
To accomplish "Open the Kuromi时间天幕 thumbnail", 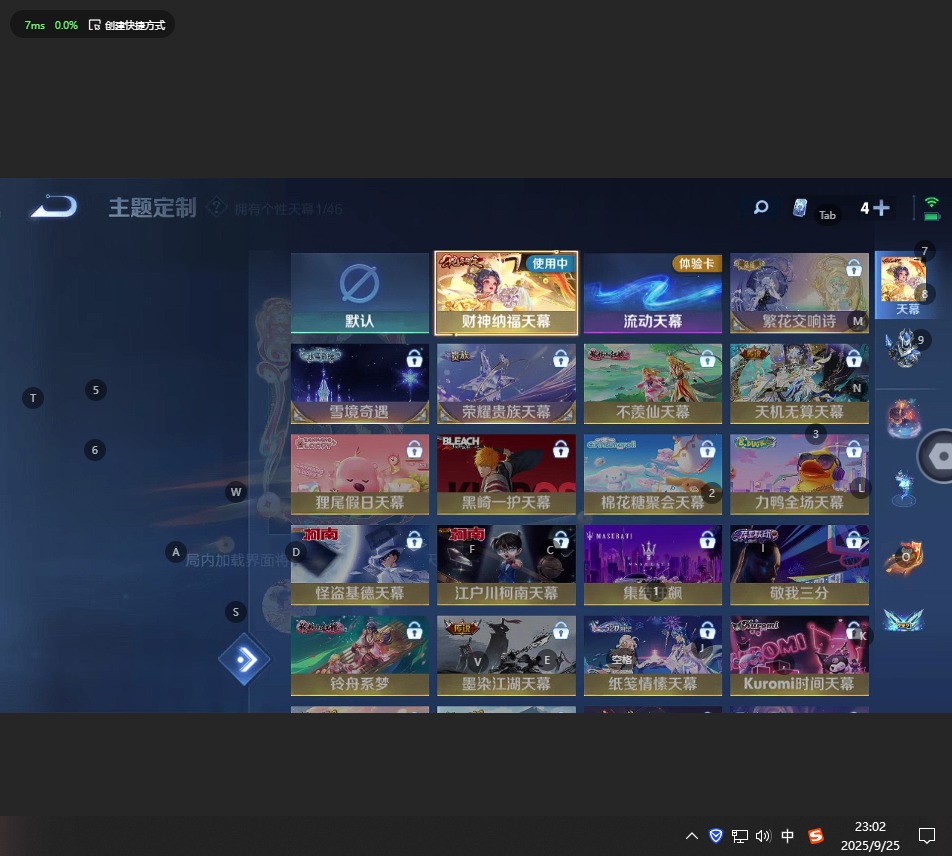I will [799, 656].
